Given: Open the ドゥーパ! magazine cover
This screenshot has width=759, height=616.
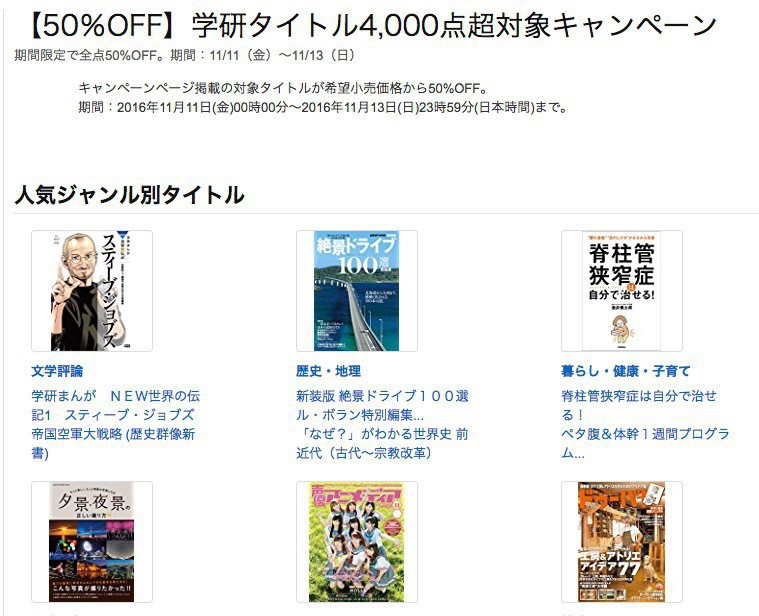Looking at the screenshot, I should point(622,542).
